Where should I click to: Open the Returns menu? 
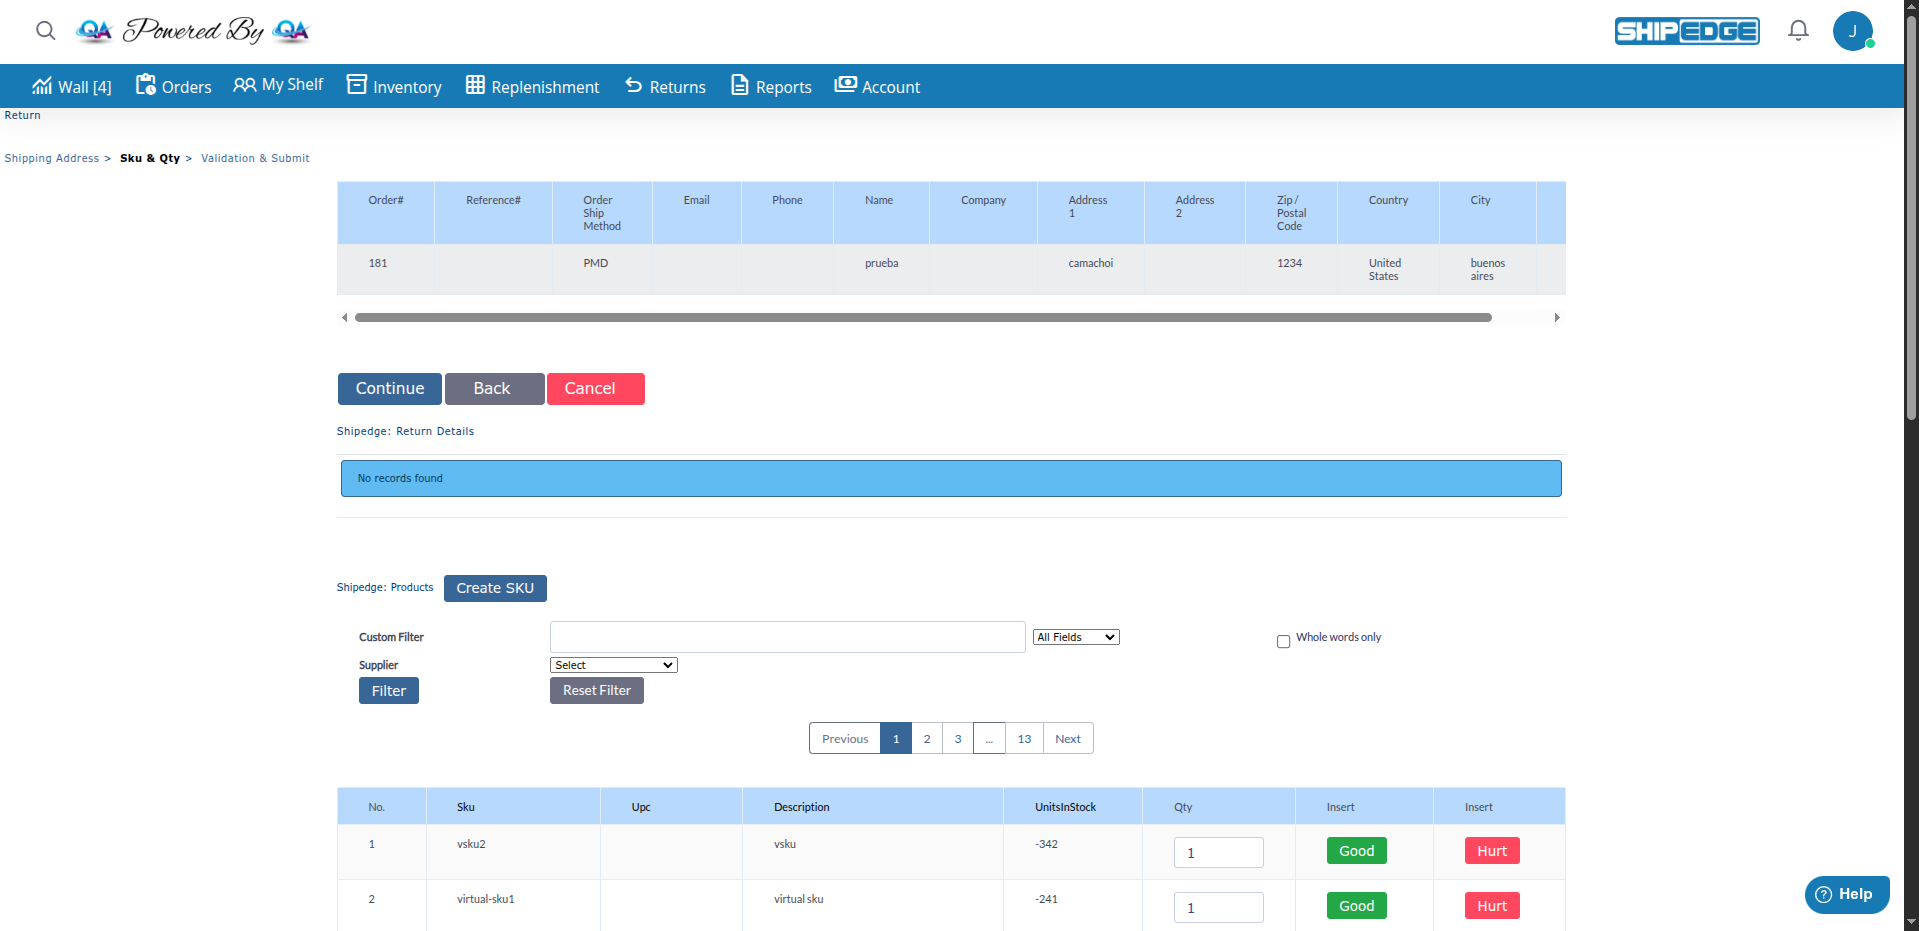point(666,87)
